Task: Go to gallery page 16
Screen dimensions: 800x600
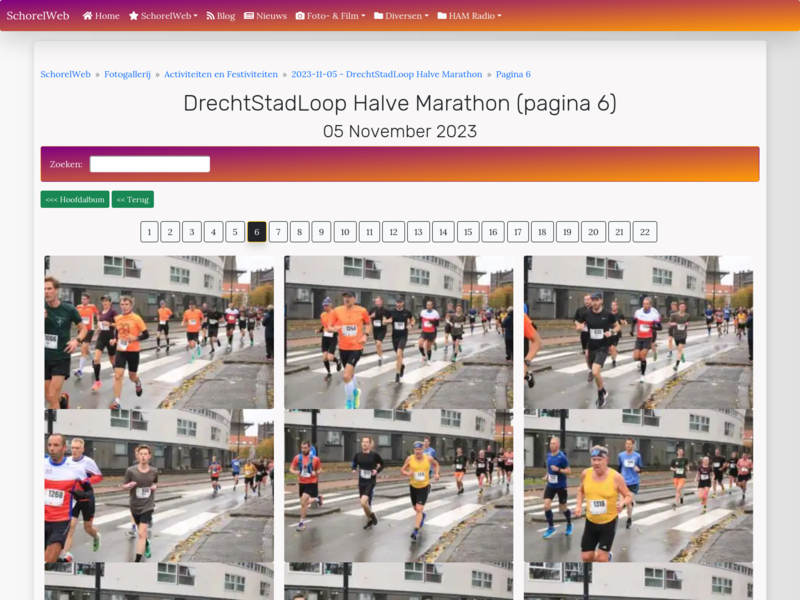Action: (493, 232)
